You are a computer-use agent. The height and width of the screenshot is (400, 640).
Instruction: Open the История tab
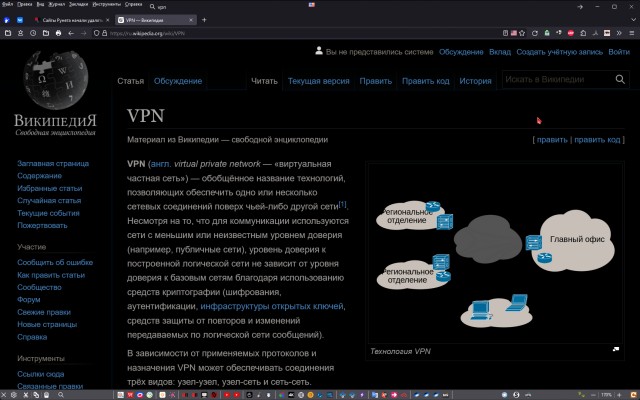coord(475,81)
